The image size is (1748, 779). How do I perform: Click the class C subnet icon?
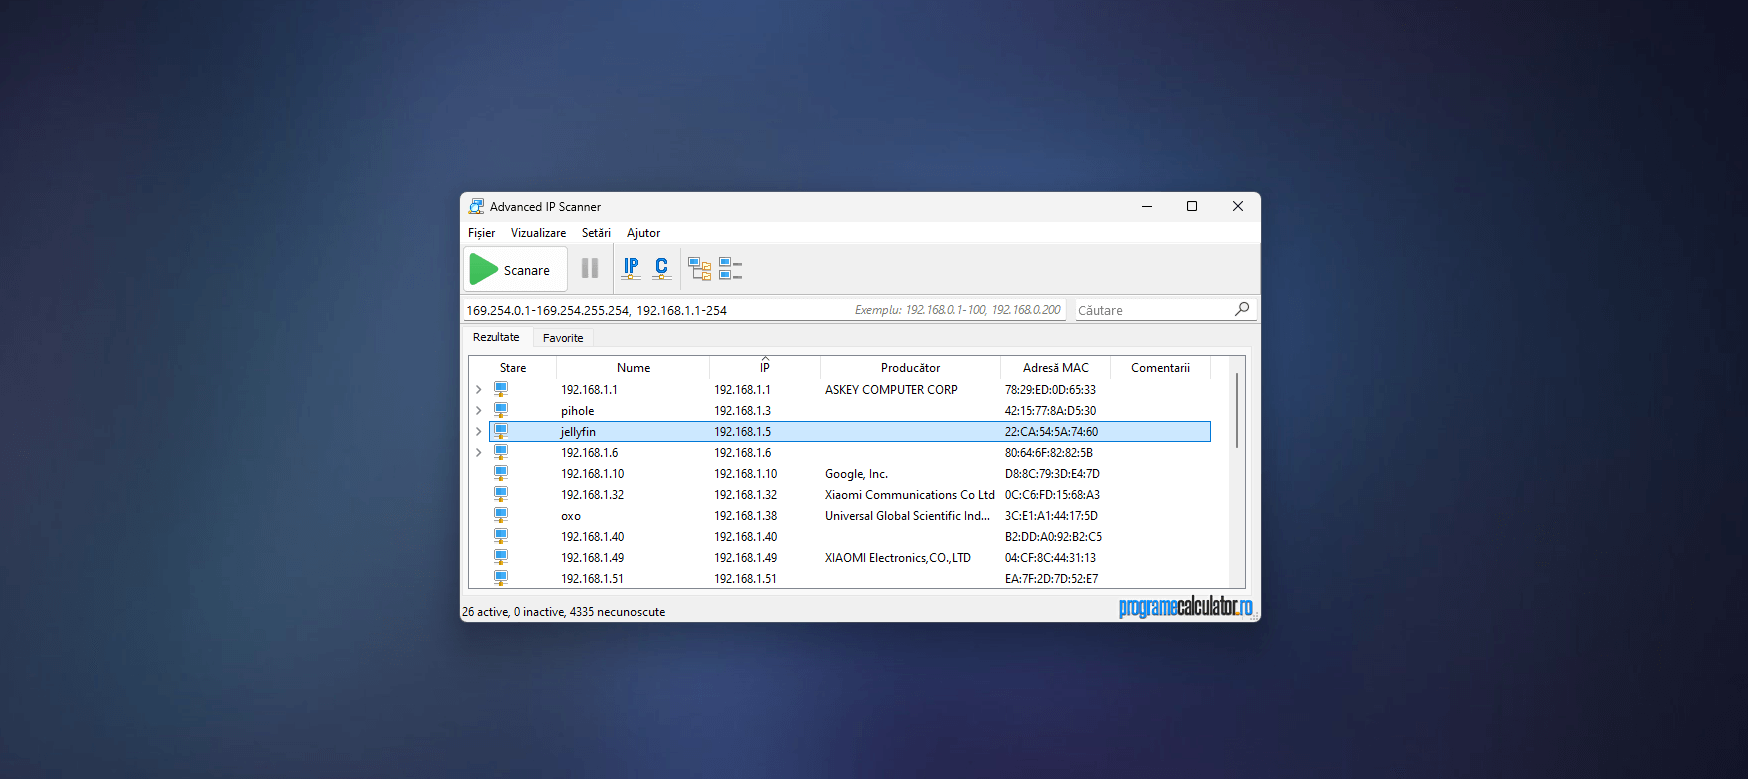click(661, 269)
